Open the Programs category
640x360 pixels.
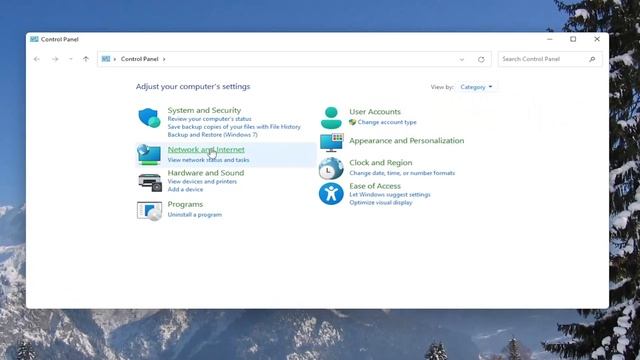[x=185, y=204]
